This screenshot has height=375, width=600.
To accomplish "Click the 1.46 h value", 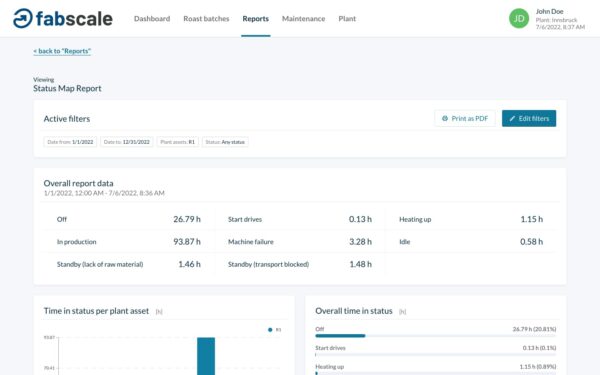I will pos(189,264).
